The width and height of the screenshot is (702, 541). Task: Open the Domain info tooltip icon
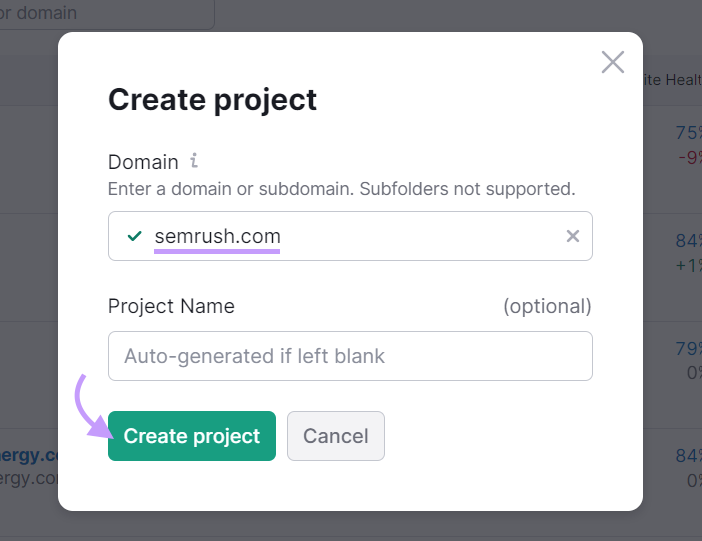194,160
